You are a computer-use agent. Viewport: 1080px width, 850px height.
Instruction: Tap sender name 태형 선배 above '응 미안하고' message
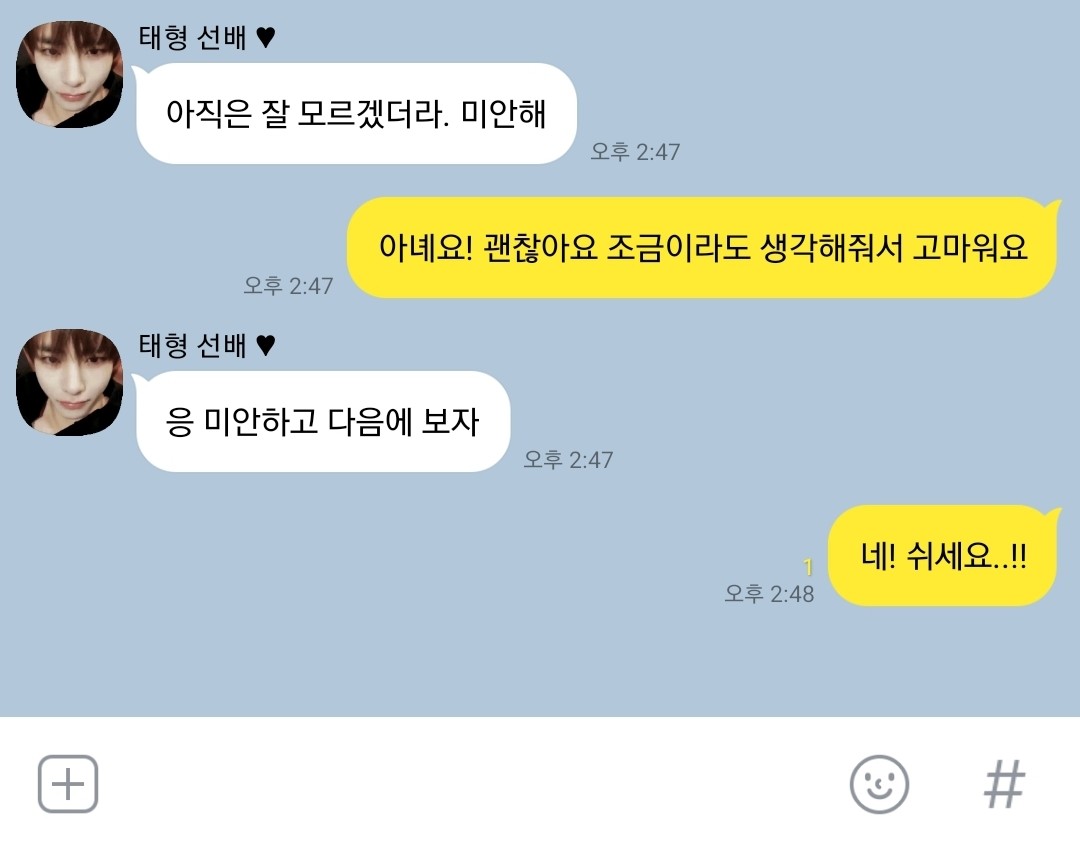click(x=191, y=345)
